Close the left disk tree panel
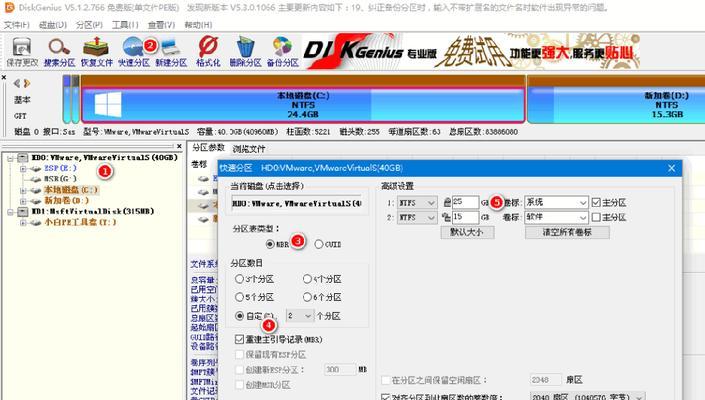 coord(179,146)
